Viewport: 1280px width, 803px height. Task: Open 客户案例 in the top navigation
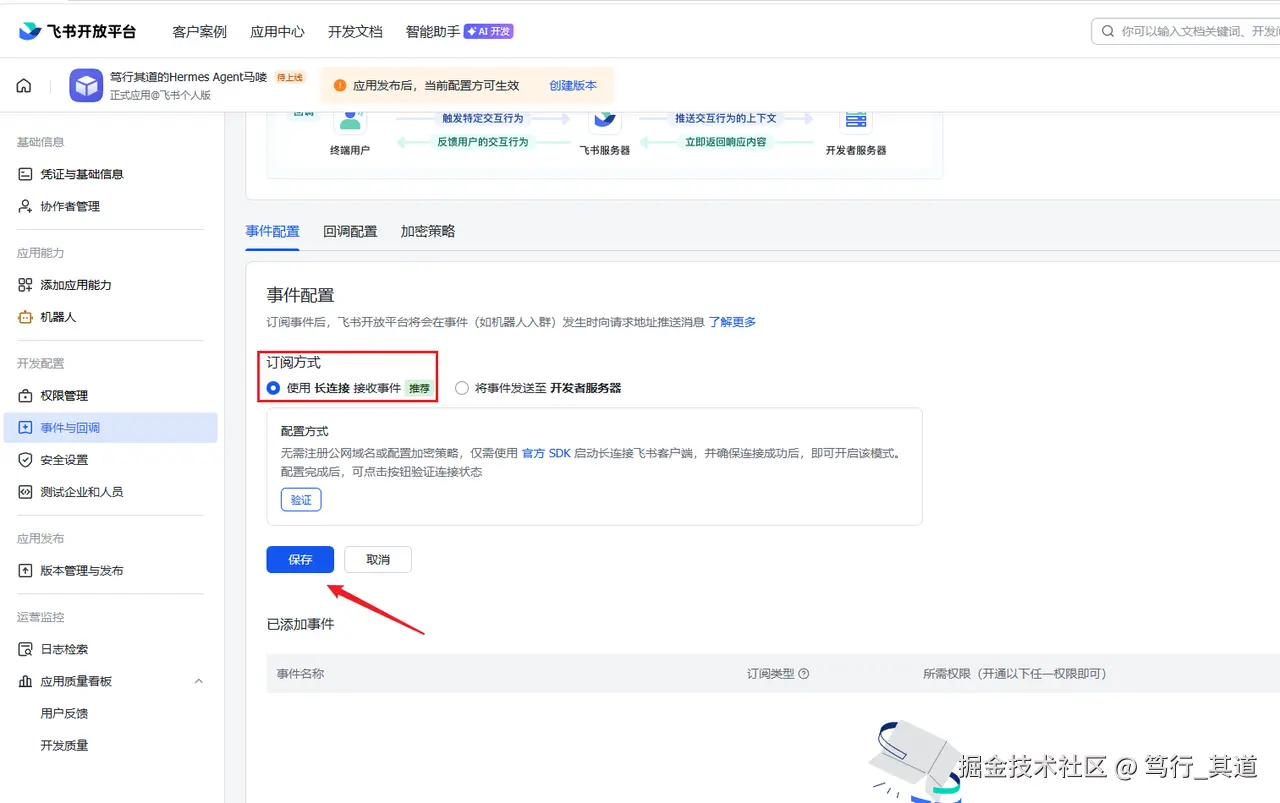tap(200, 32)
